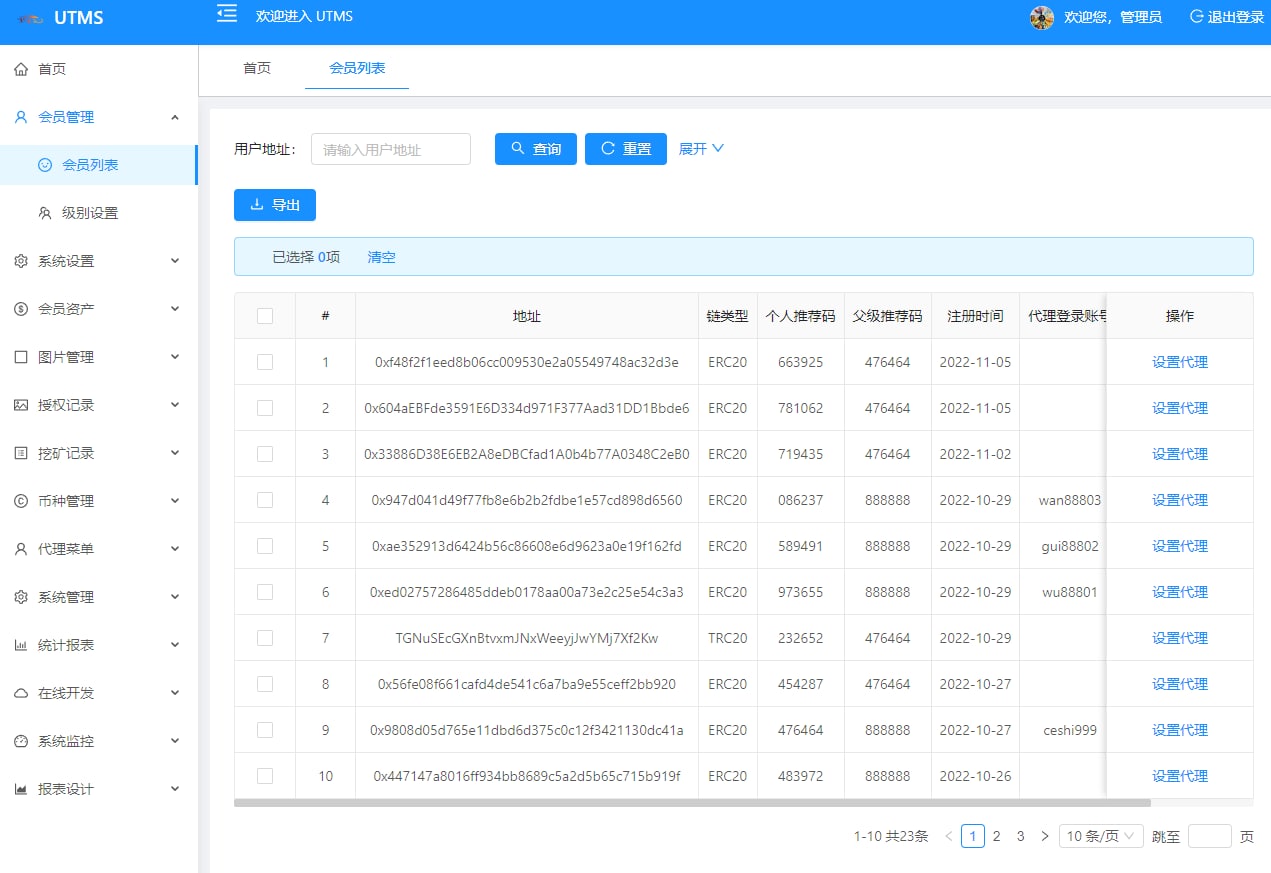
Task: Select the checkbox for row 5
Action: 265,546
